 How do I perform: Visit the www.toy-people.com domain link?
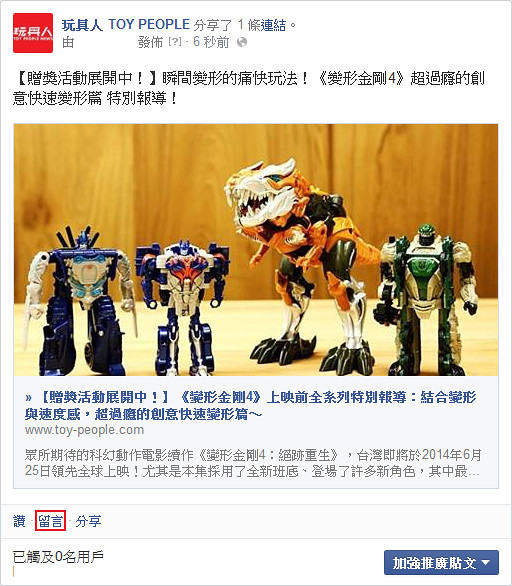[84, 430]
